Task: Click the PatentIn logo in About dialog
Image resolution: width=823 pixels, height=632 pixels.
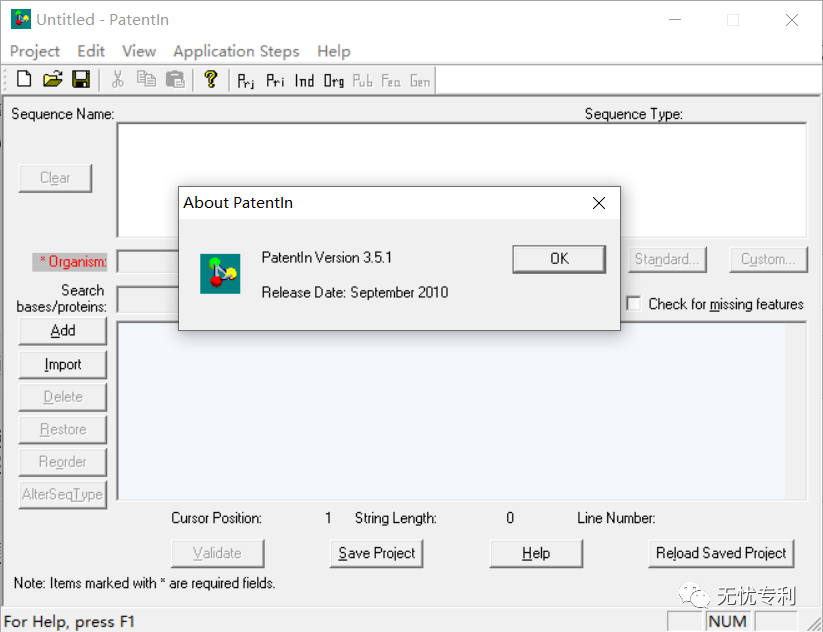Action: [x=220, y=274]
